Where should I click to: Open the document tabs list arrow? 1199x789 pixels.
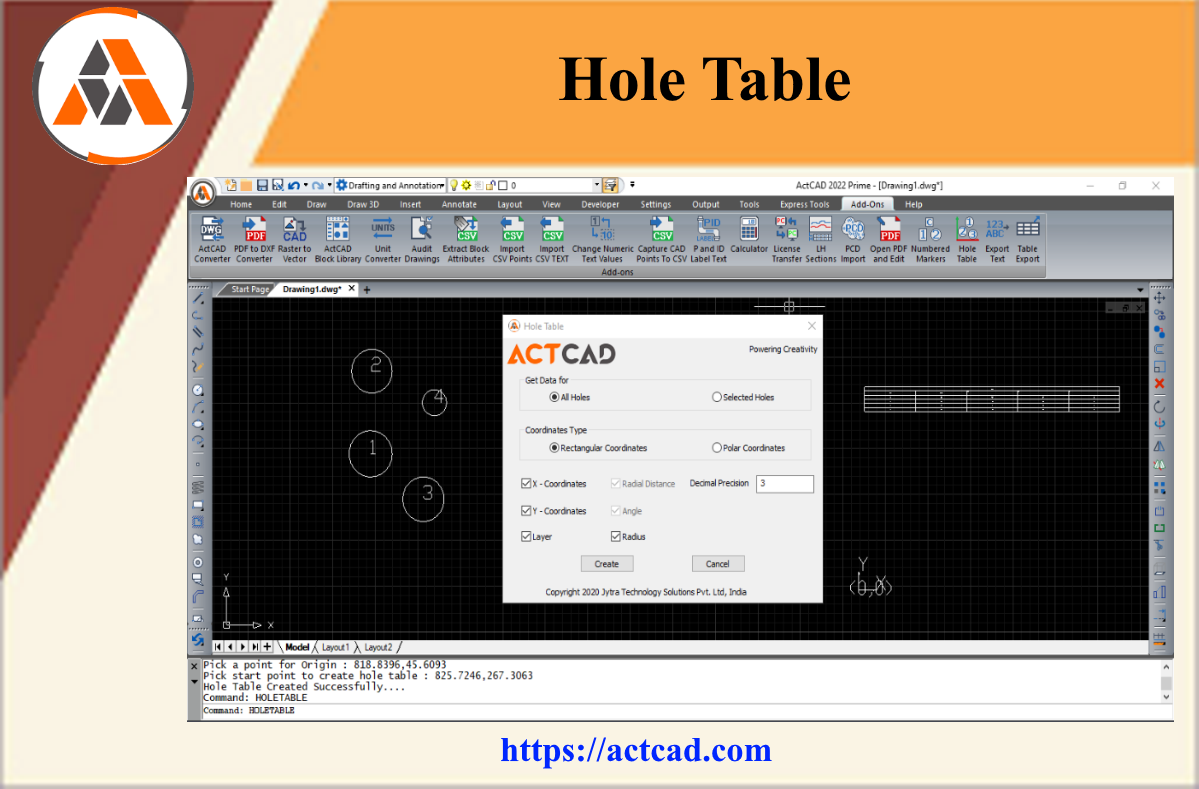1140,290
